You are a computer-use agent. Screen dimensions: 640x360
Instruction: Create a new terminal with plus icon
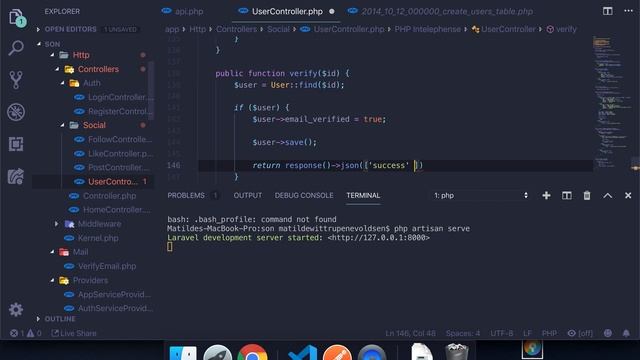click(546, 196)
